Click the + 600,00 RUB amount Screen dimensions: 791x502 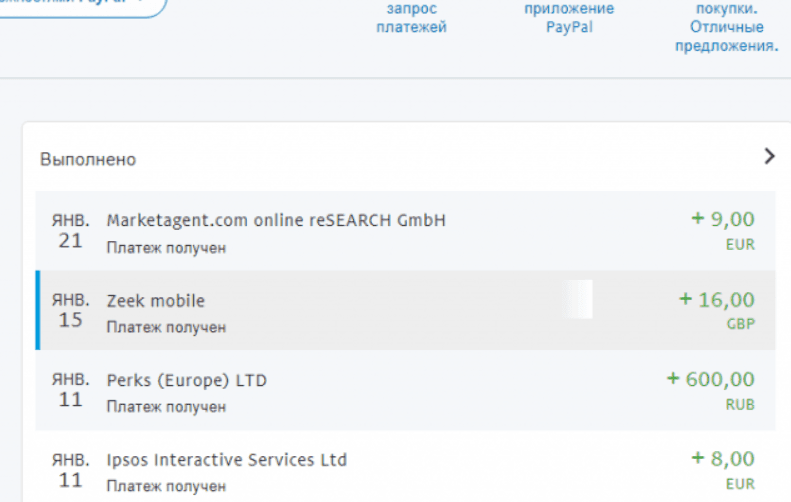pos(710,388)
